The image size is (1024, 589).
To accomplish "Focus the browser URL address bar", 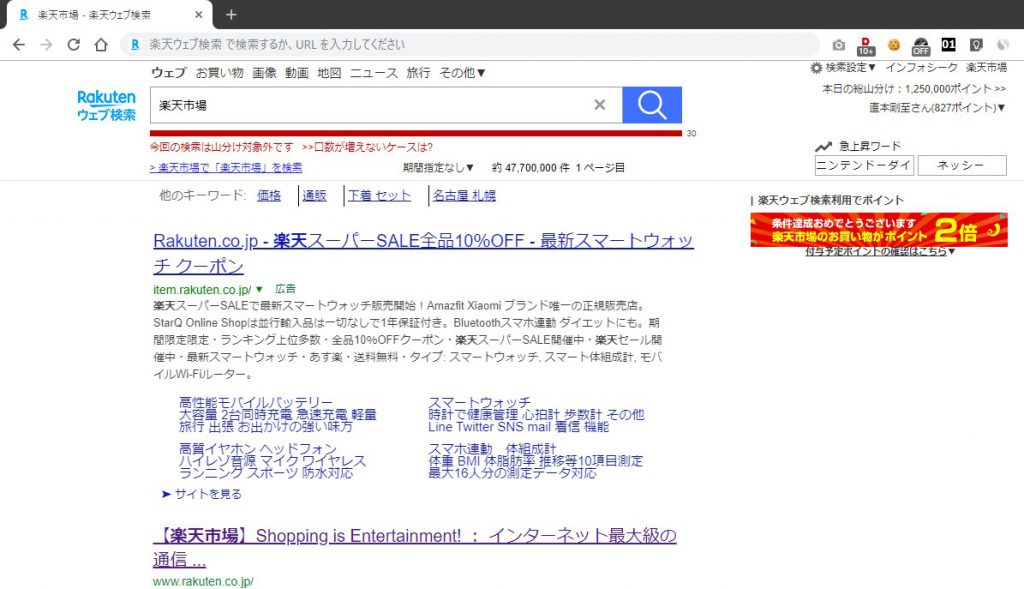I will point(470,44).
